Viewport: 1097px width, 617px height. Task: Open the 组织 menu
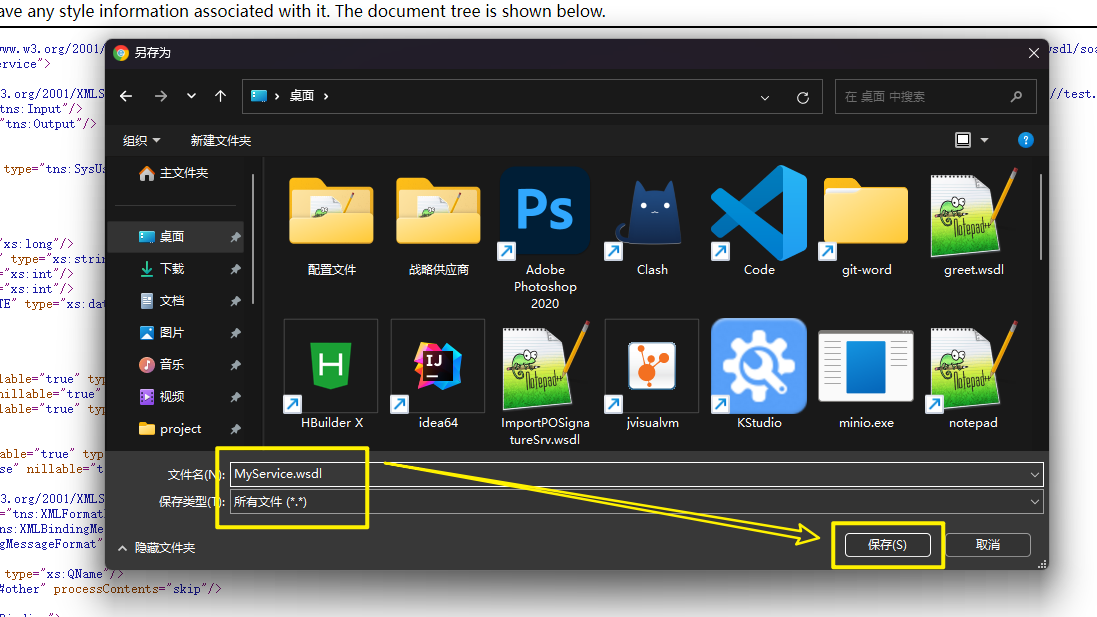141,141
